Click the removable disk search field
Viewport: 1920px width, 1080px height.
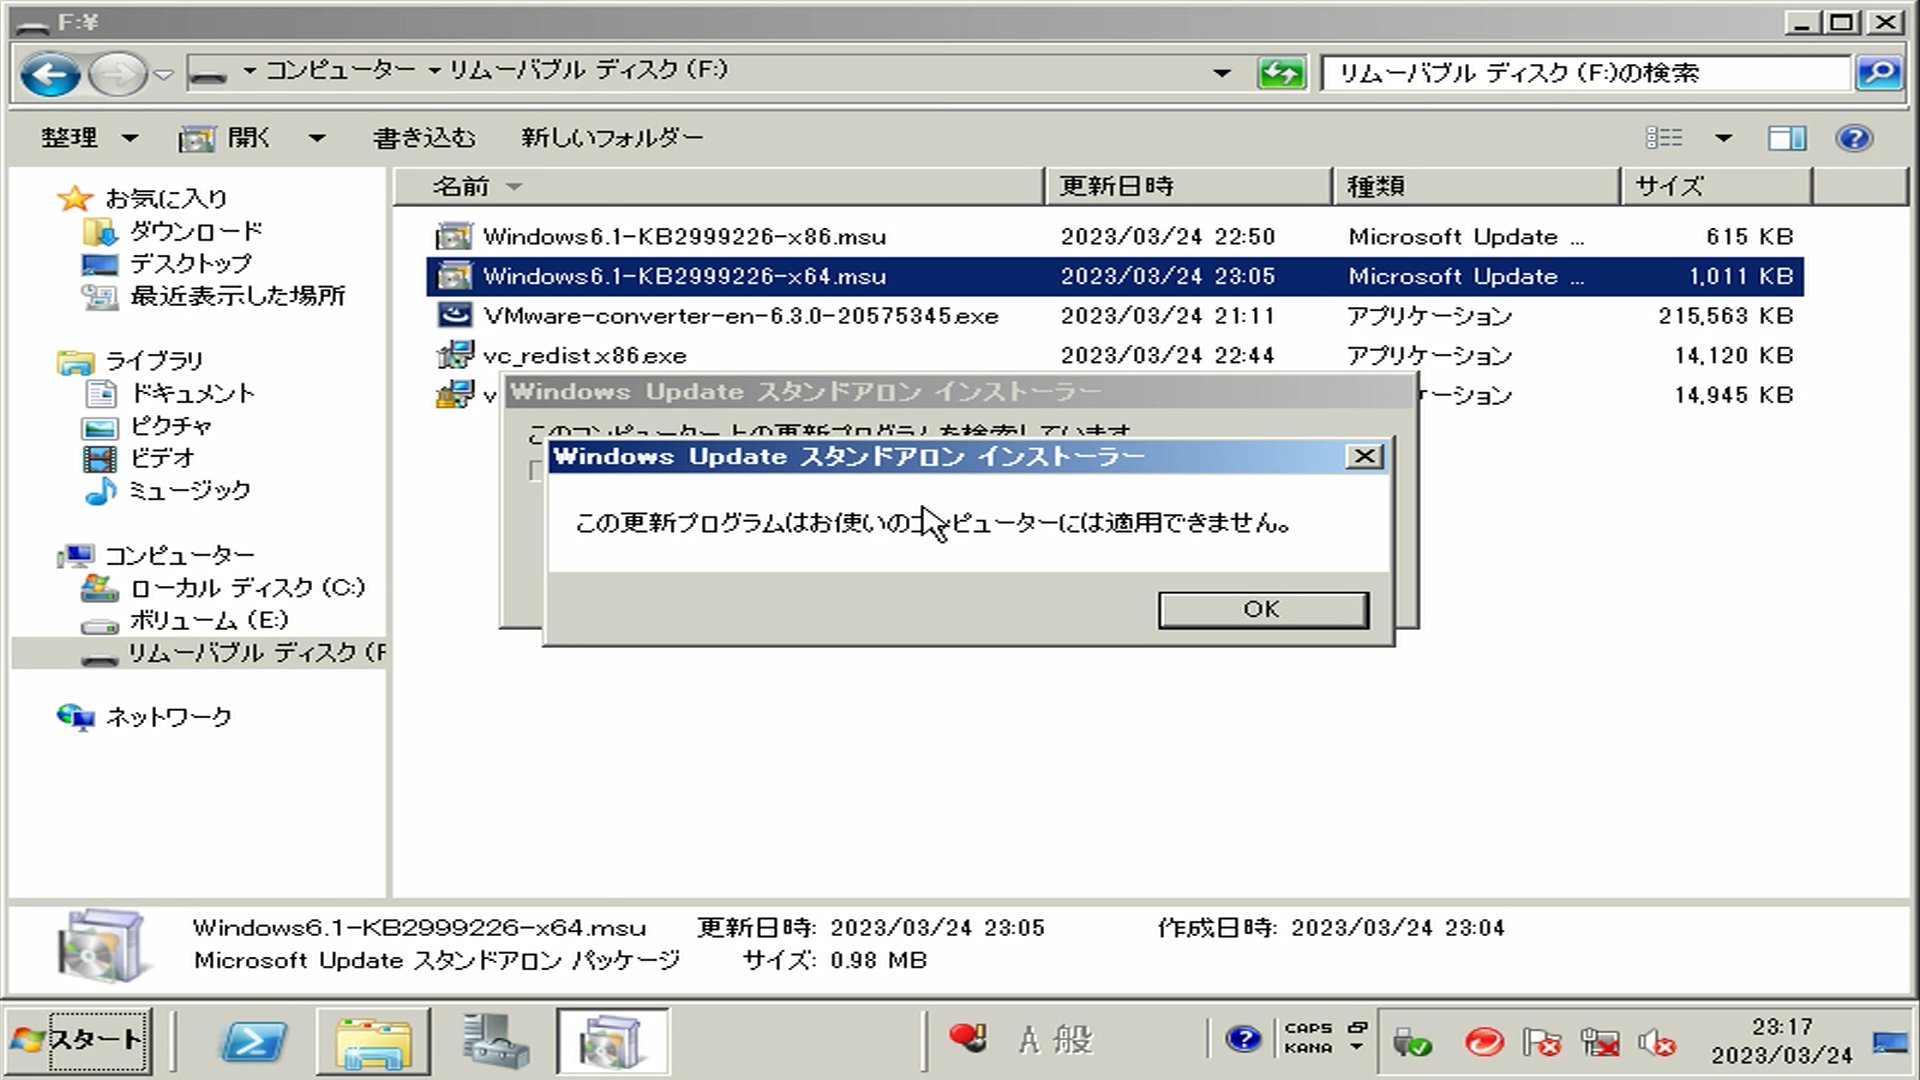[x=1585, y=73]
